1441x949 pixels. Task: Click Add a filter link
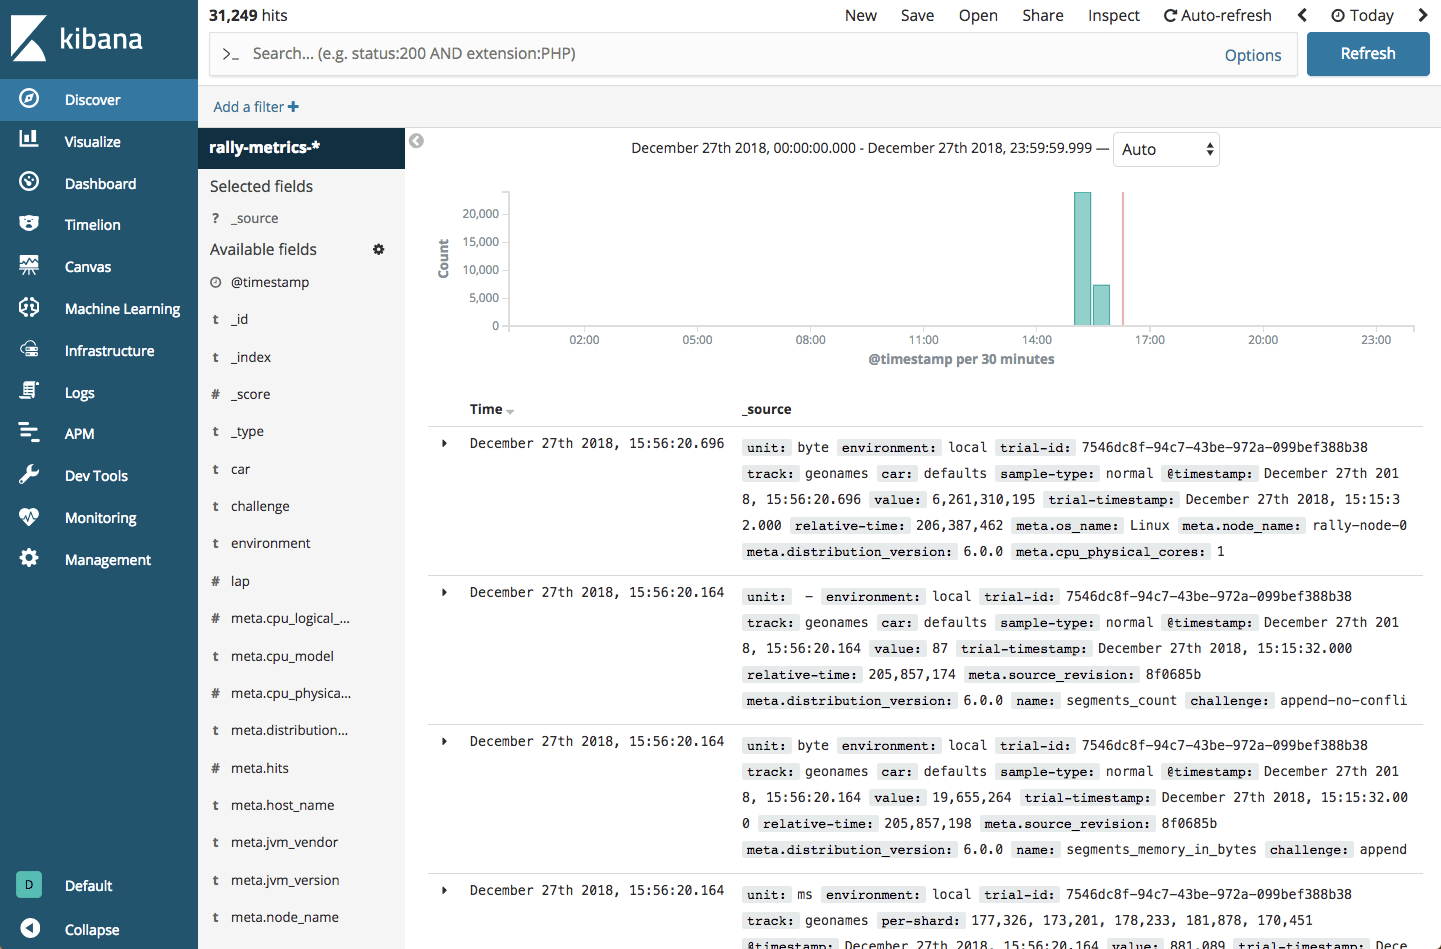[x=256, y=107]
